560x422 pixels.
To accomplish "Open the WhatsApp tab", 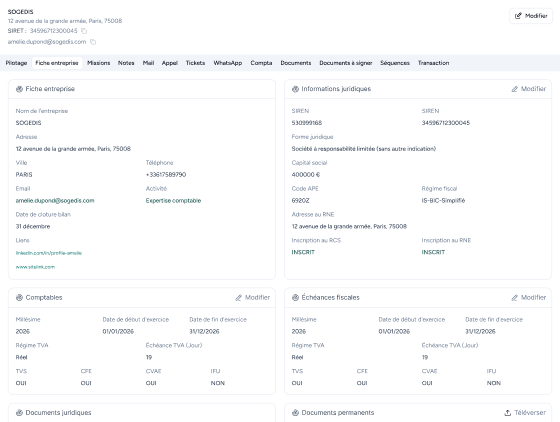I will click(x=228, y=63).
